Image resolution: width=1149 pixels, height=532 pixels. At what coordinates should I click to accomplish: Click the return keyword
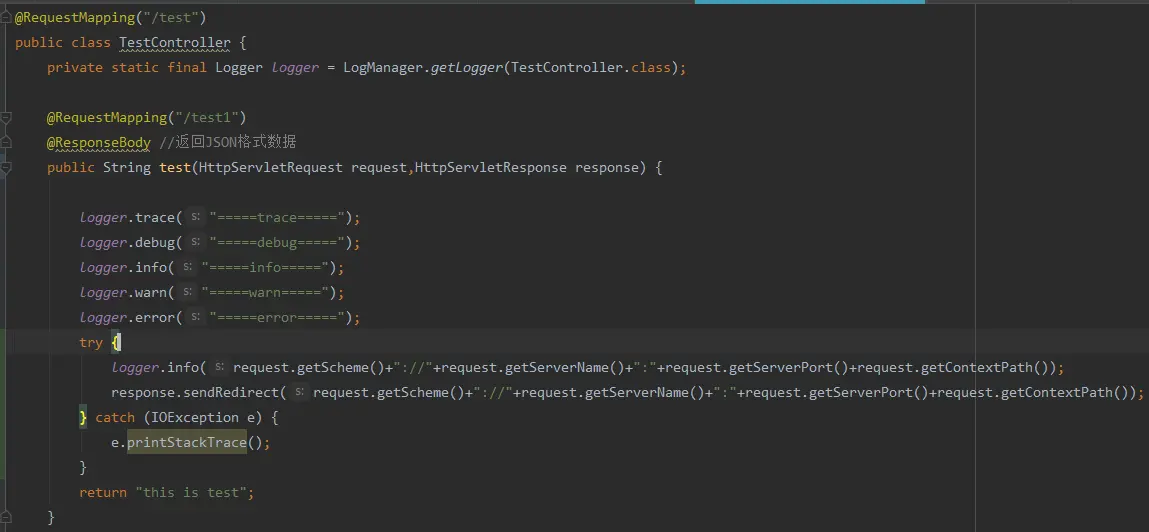[x=103, y=492]
